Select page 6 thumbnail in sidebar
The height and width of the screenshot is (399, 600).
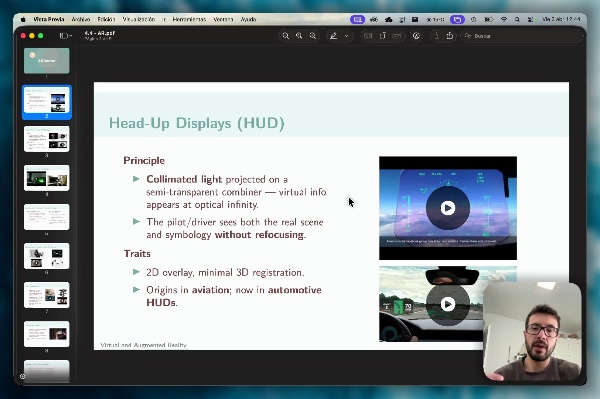(47, 256)
